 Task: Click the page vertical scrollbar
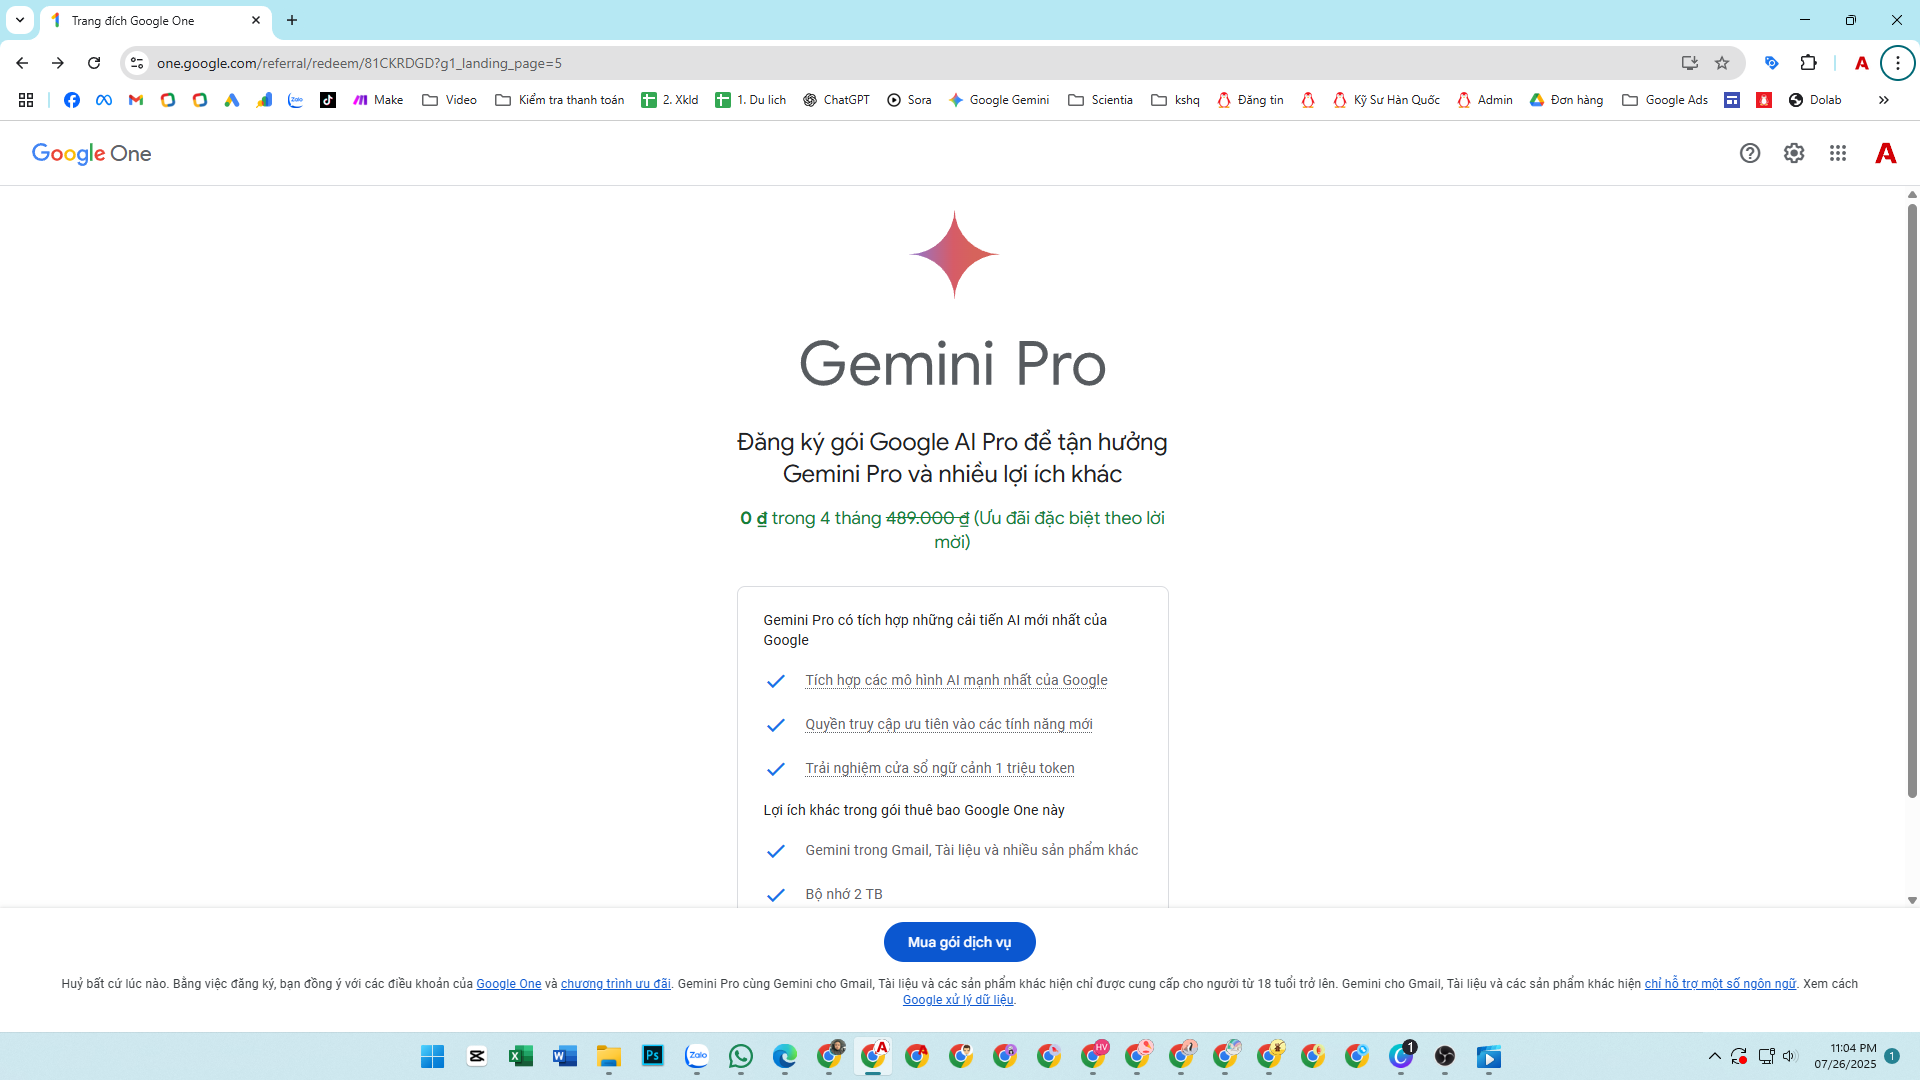pyautogui.click(x=1912, y=500)
